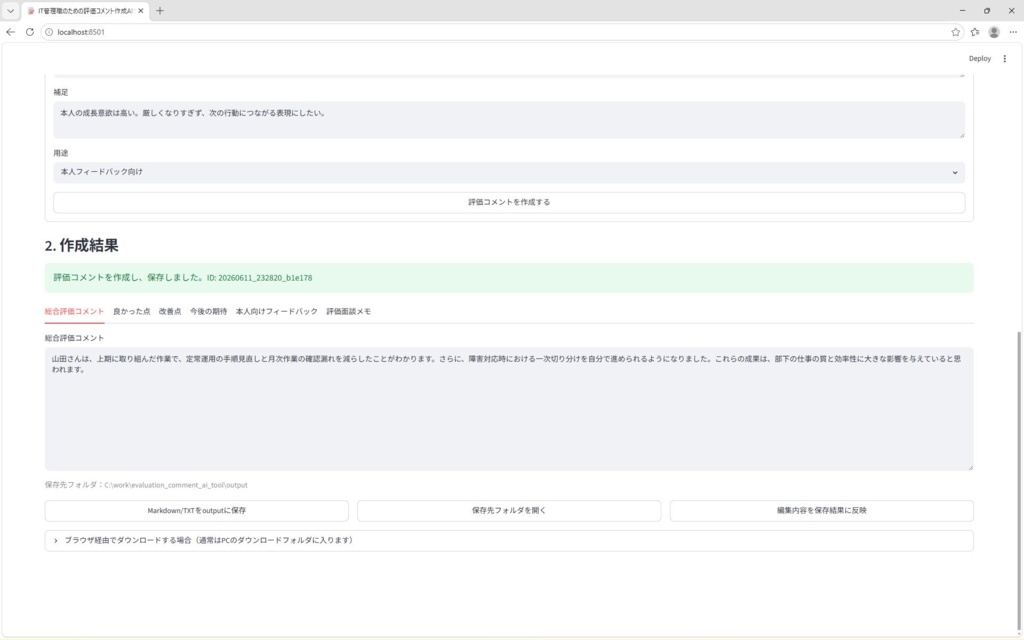Viewport: 1024px width, 640px height.
Task: Open the tab search chevron
Action: (10, 11)
